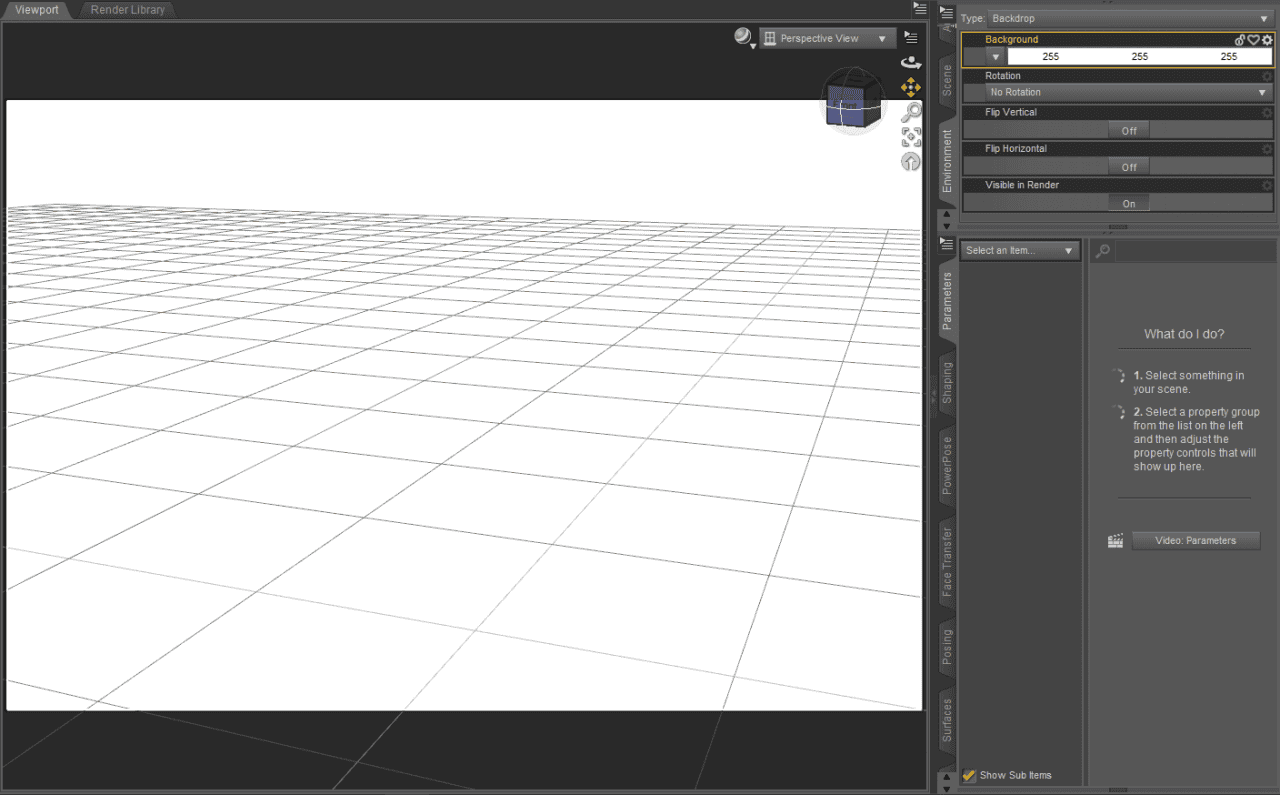
Task: Open the Surfaces side panel tab
Action: pos(945,722)
